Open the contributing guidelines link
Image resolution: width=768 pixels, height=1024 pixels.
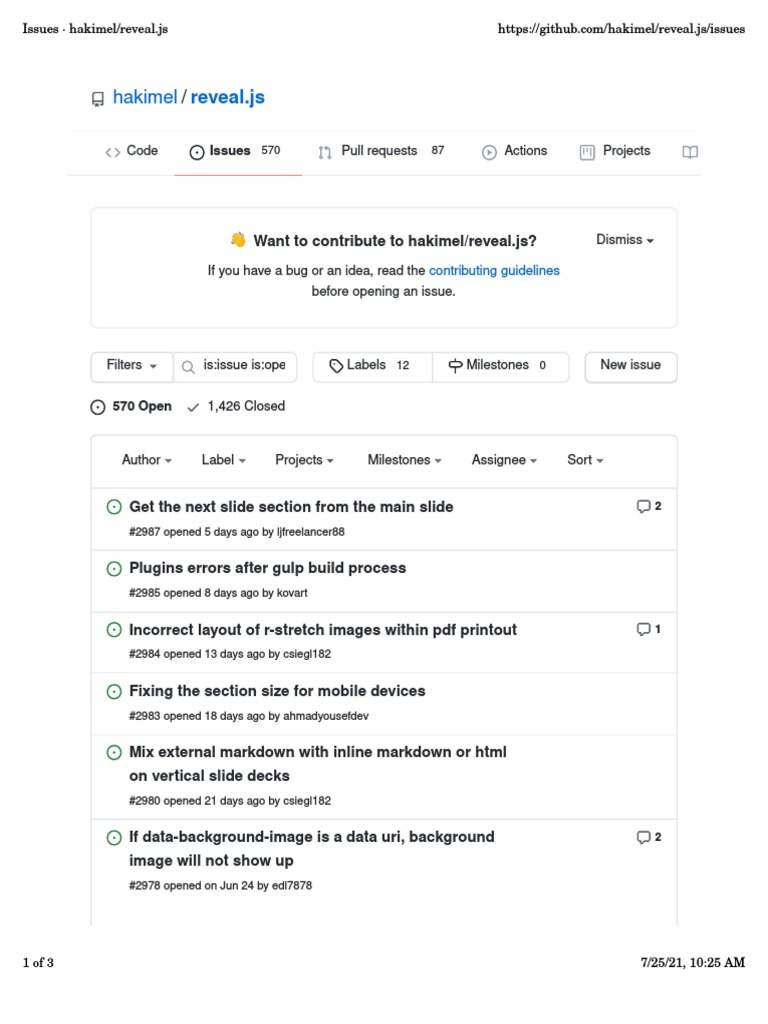coord(494,271)
